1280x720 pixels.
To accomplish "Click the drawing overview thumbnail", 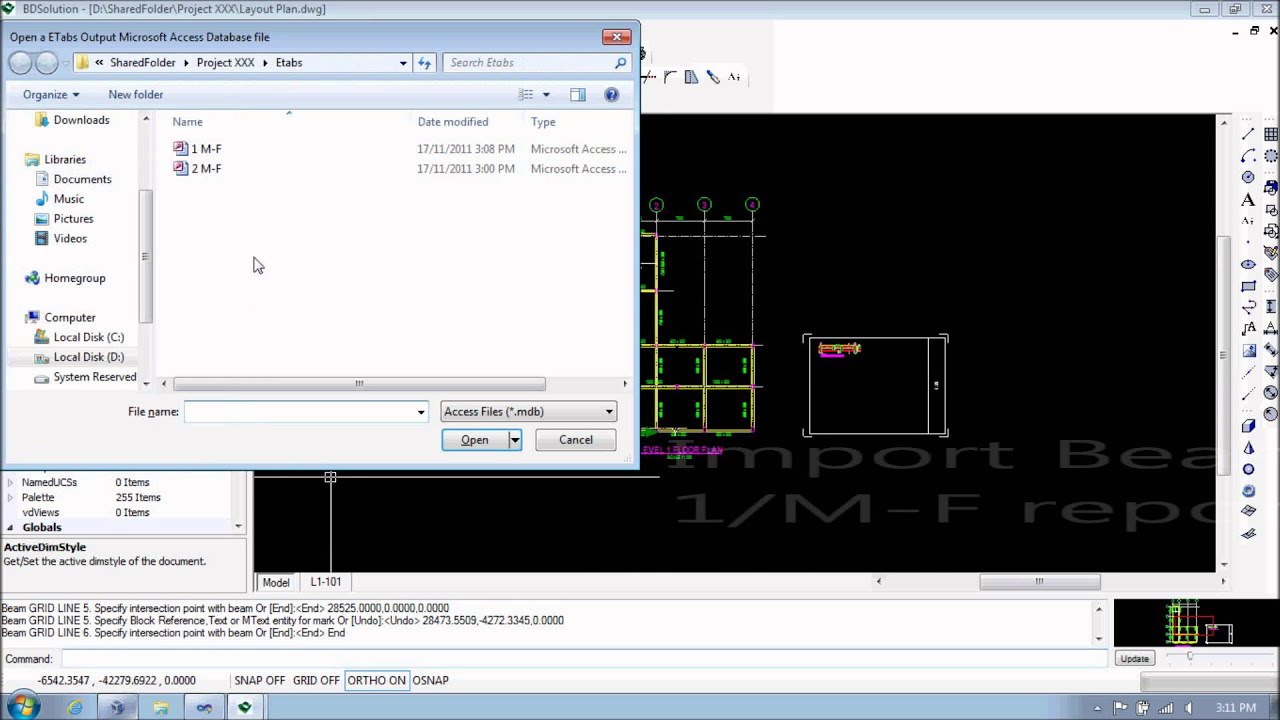I will [1196, 623].
